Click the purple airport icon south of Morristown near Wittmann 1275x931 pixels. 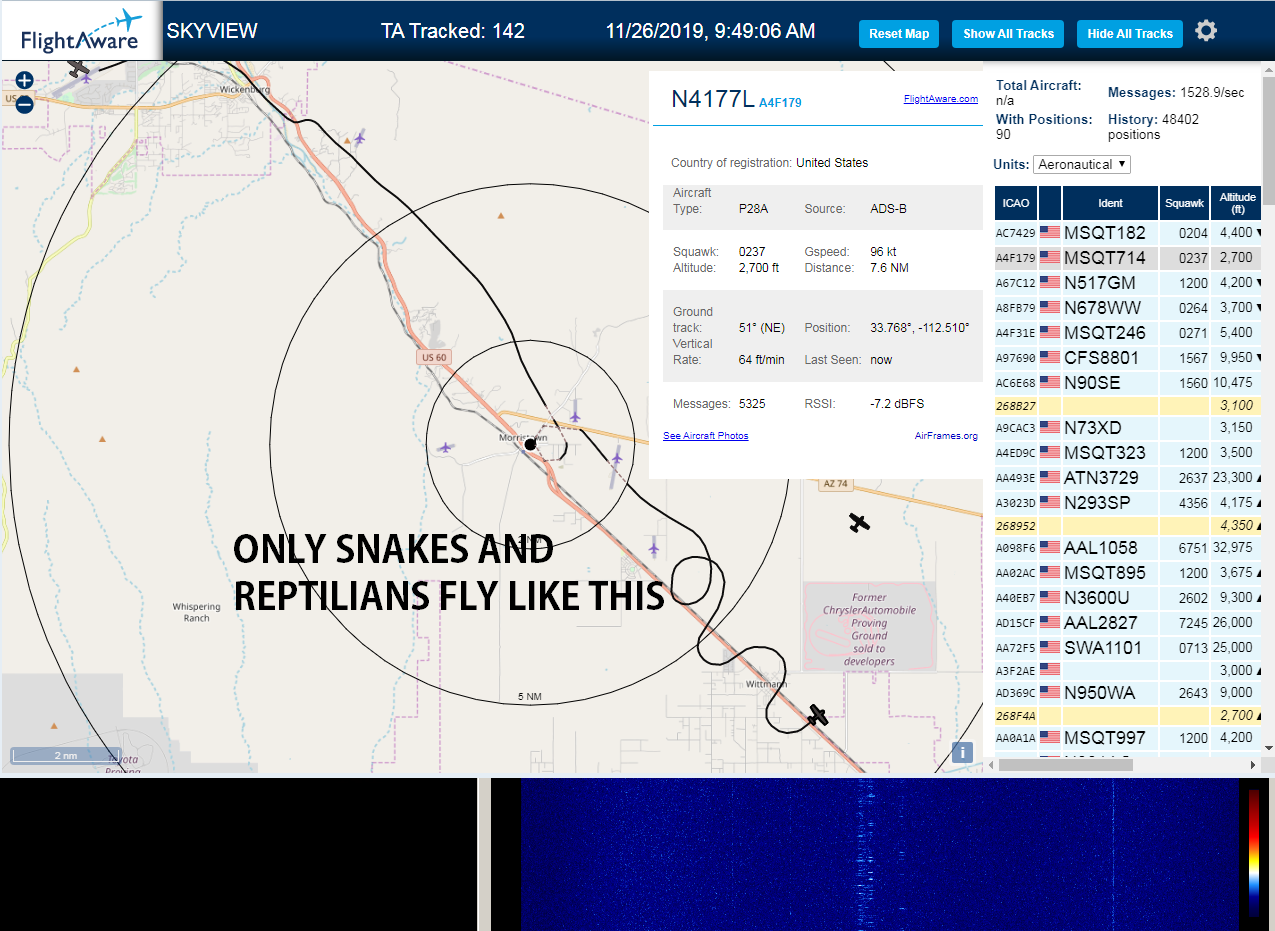tap(653, 547)
